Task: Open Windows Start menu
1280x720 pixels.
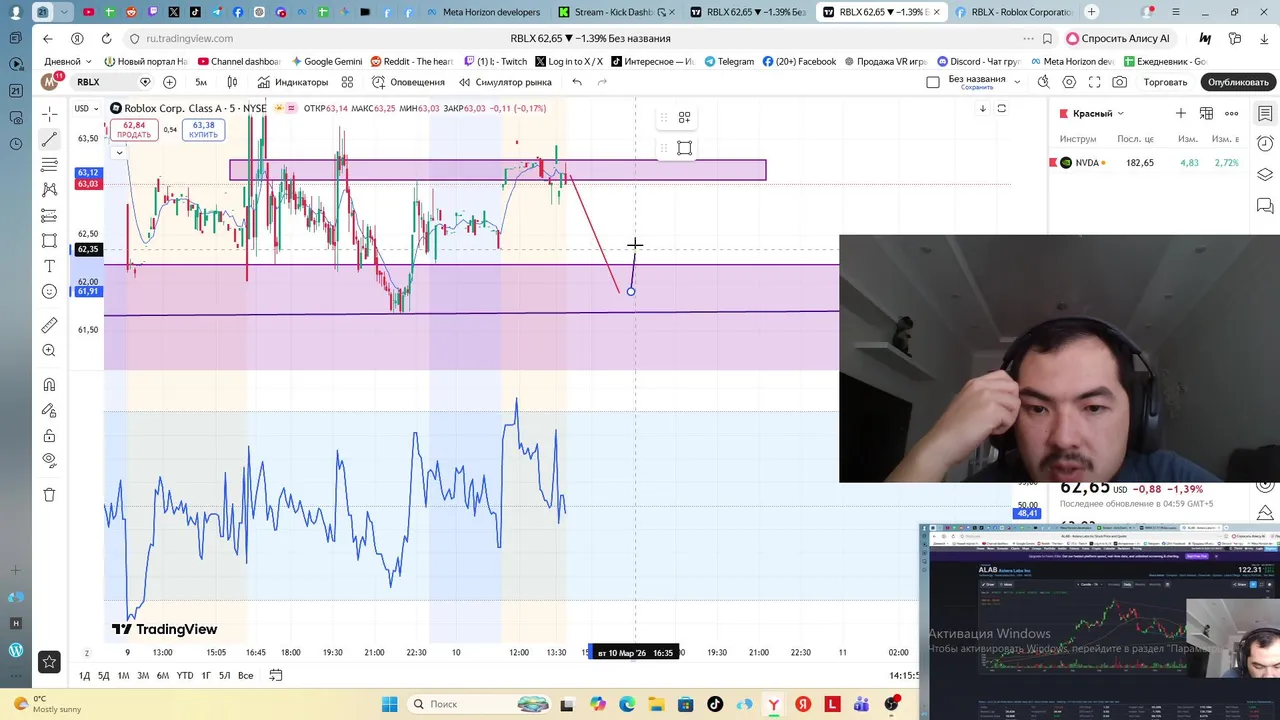Action: point(390,704)
